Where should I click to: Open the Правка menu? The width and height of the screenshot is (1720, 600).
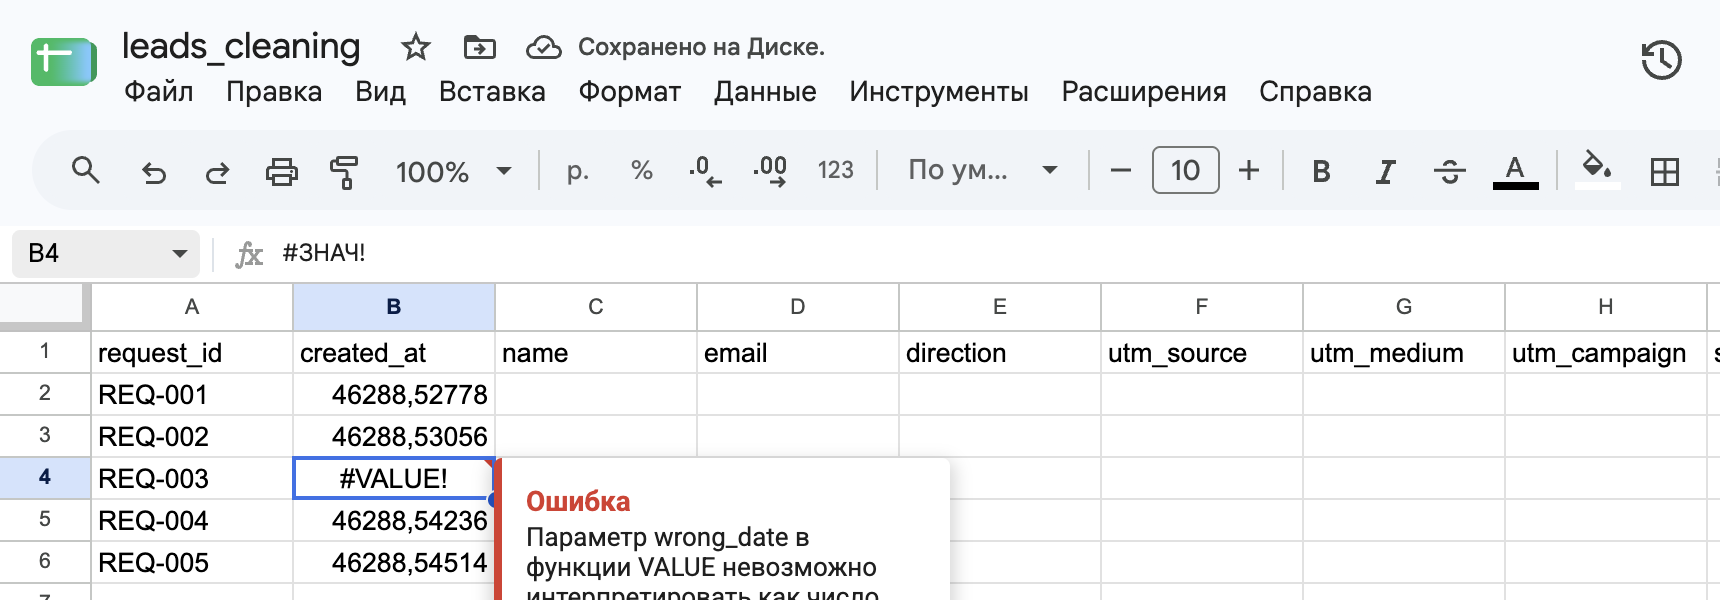tap(274, 92)
